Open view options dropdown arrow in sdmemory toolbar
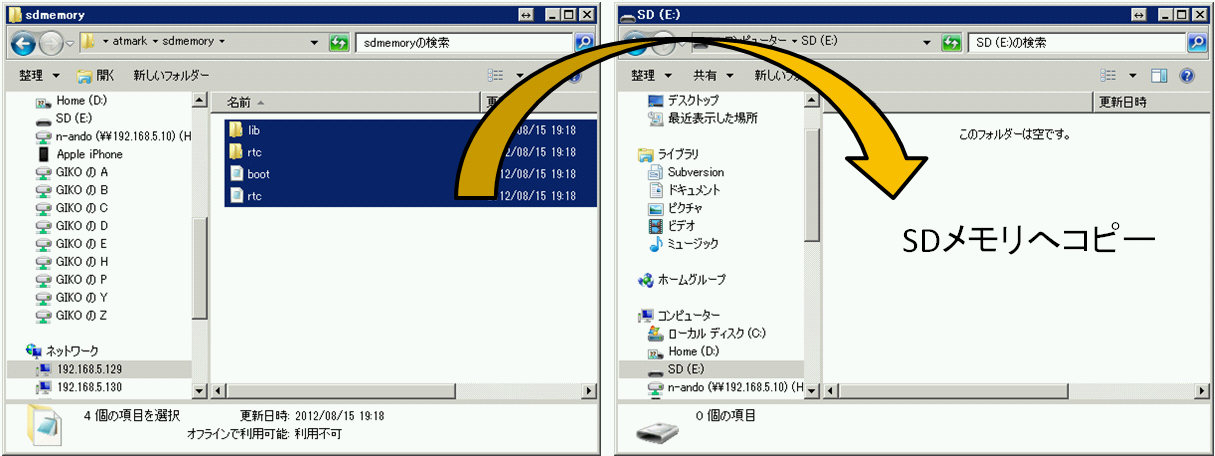 (x=520, y=76)
